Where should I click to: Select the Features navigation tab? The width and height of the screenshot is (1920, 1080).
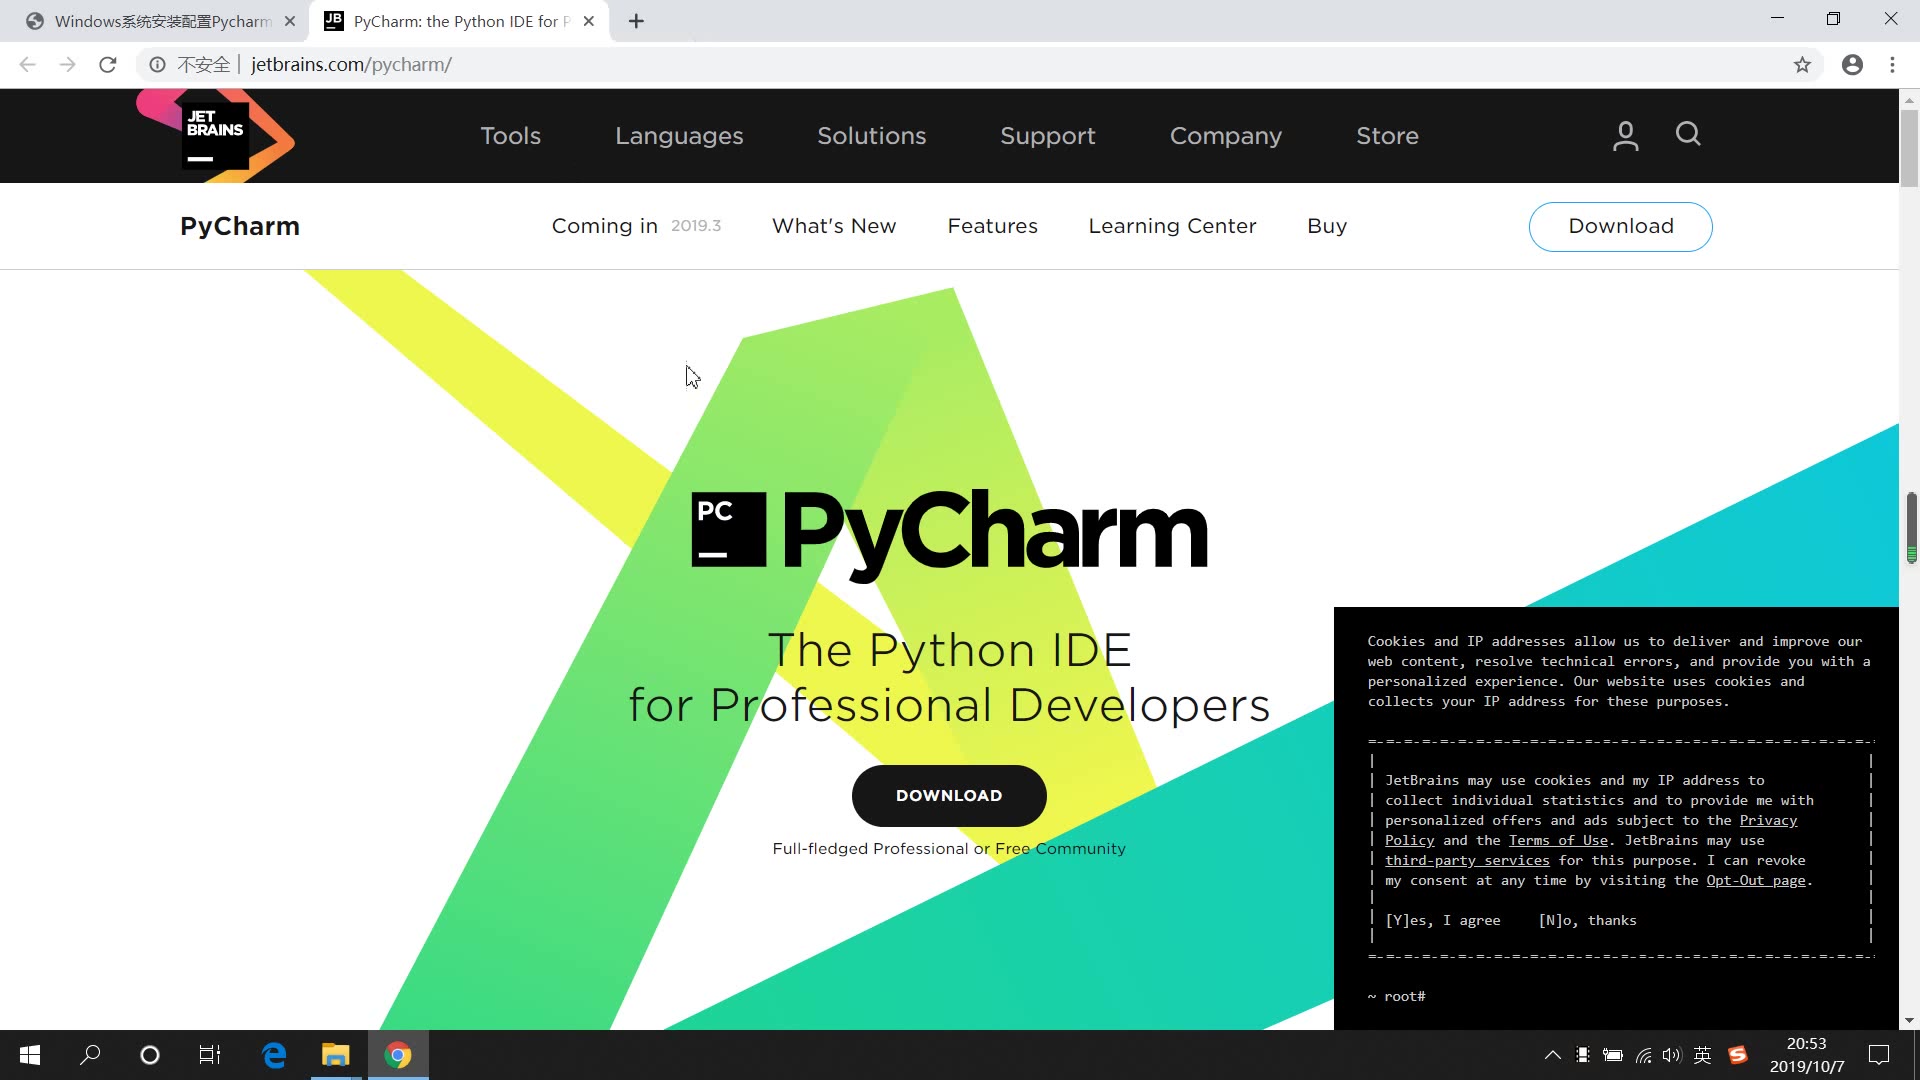click(993, 225)
